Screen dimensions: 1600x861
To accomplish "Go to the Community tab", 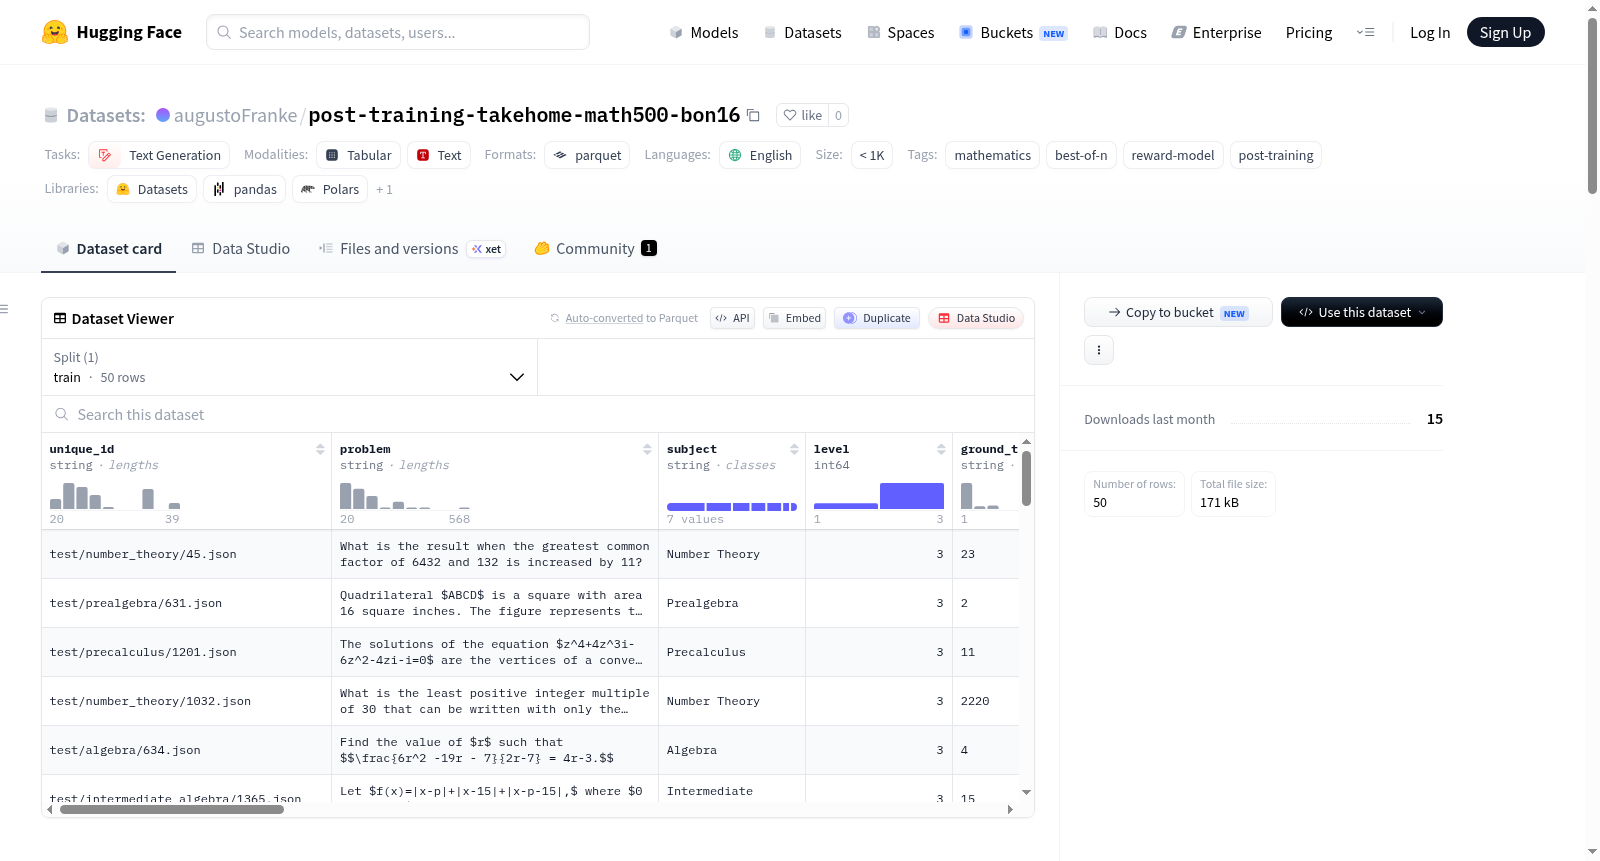I will [x=595, y=249].
